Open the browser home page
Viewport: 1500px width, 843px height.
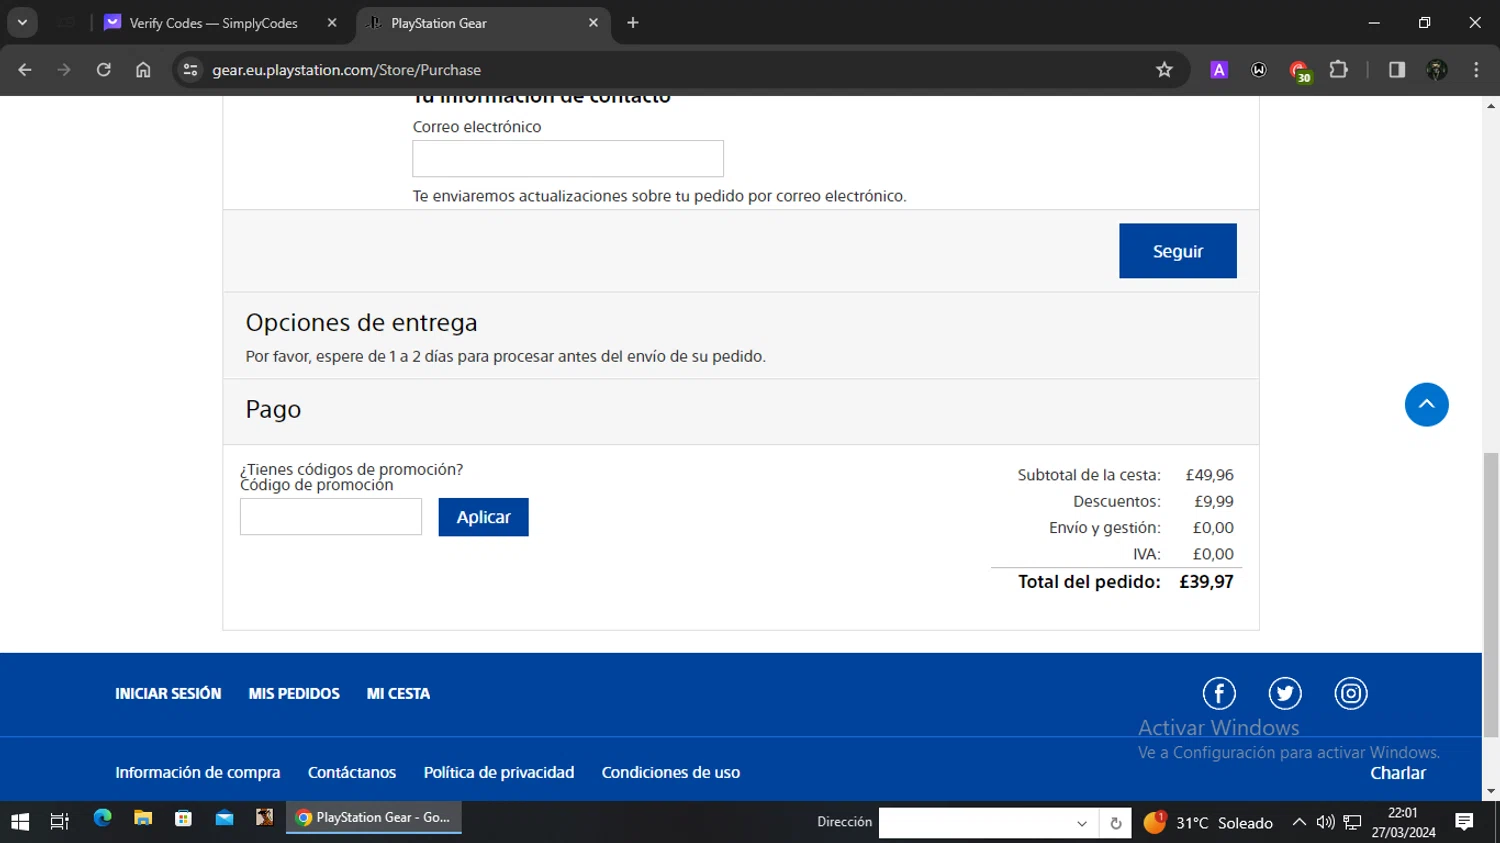(143, 70)
